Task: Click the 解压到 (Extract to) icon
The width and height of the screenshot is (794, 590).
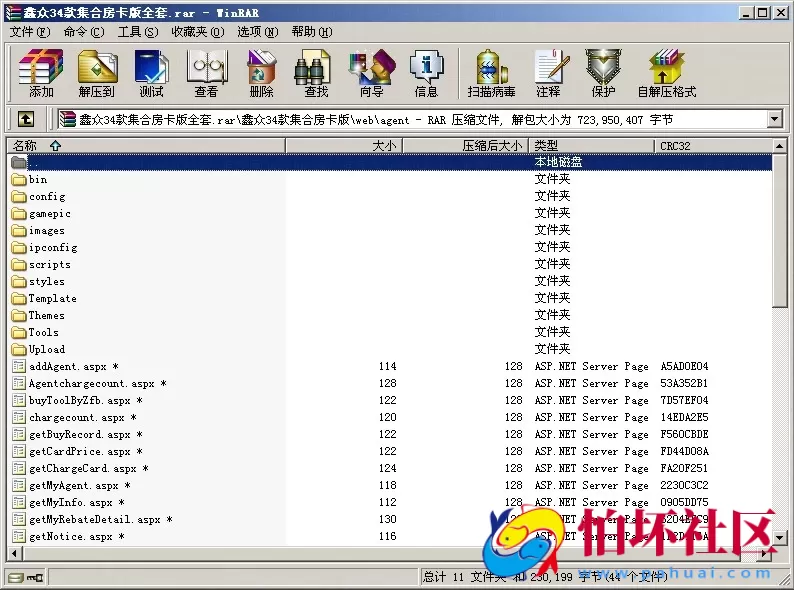Action: pos(96,73)
